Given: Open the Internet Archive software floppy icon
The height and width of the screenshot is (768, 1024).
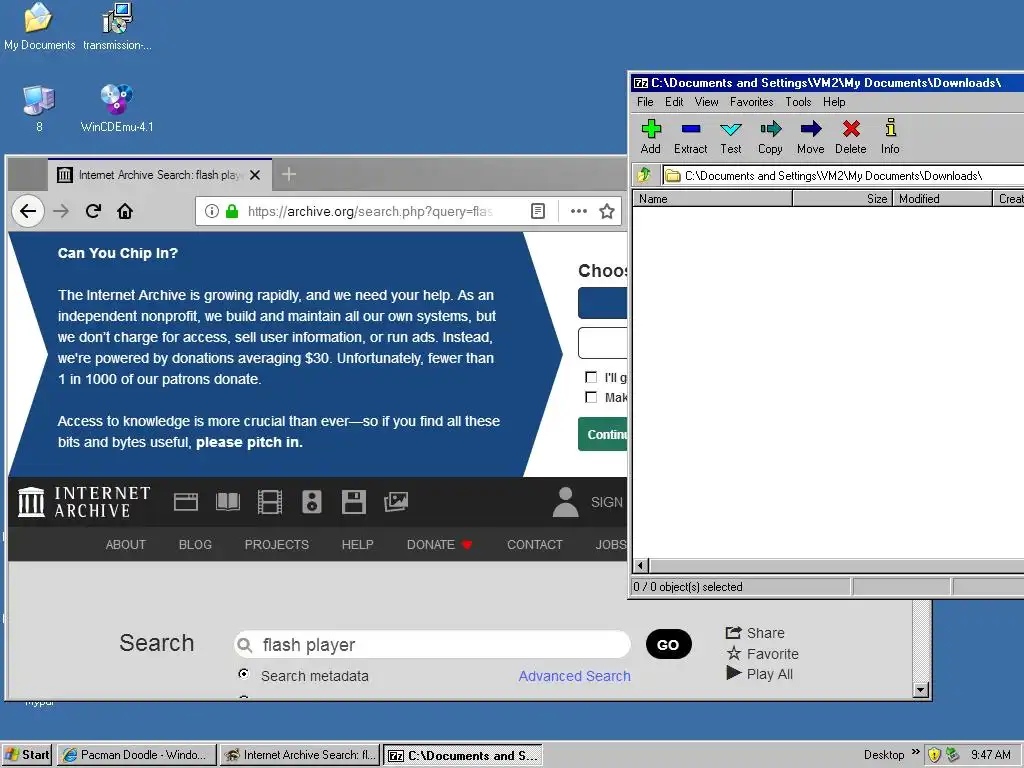Looking at the screenshot, I should (353, 502).
